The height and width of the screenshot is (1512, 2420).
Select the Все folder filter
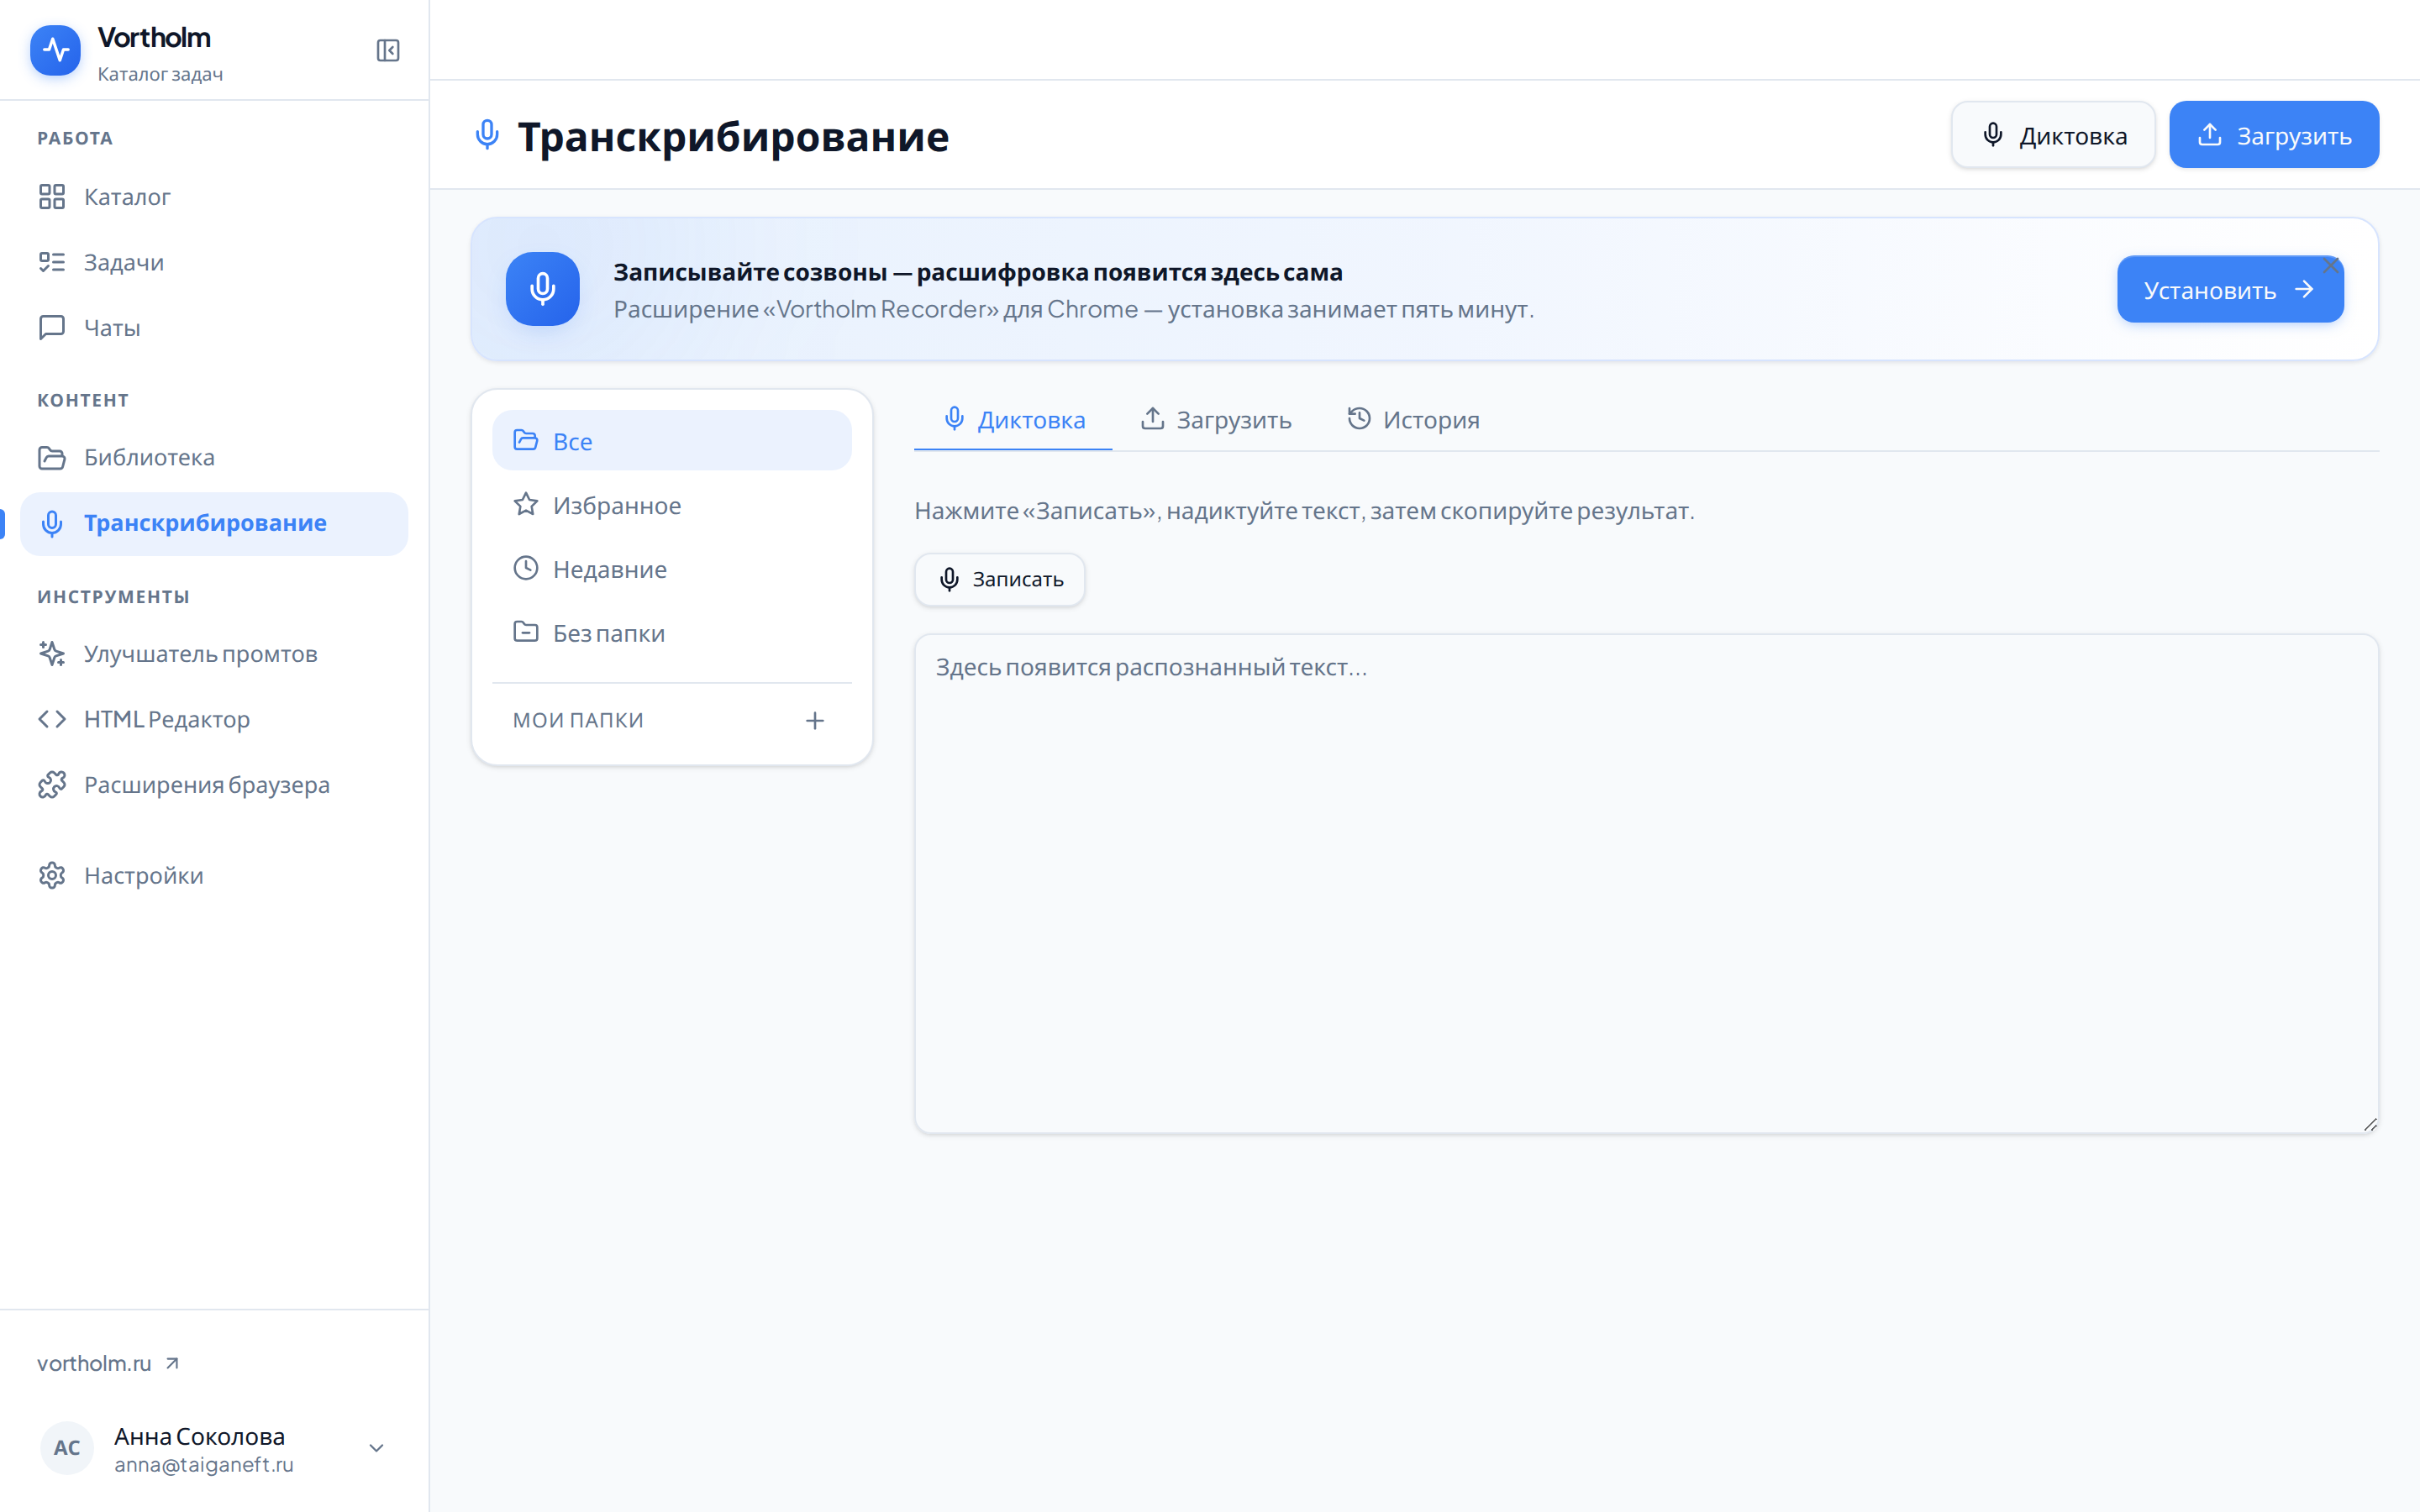coord(672,441)
